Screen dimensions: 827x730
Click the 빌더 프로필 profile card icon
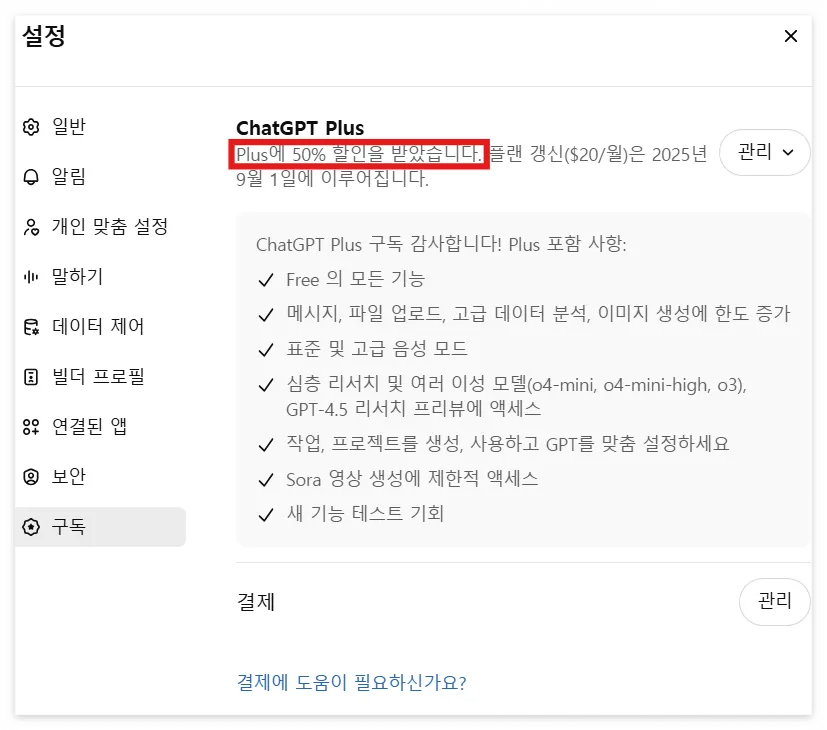pyautogui.click(x=29, y=377)
